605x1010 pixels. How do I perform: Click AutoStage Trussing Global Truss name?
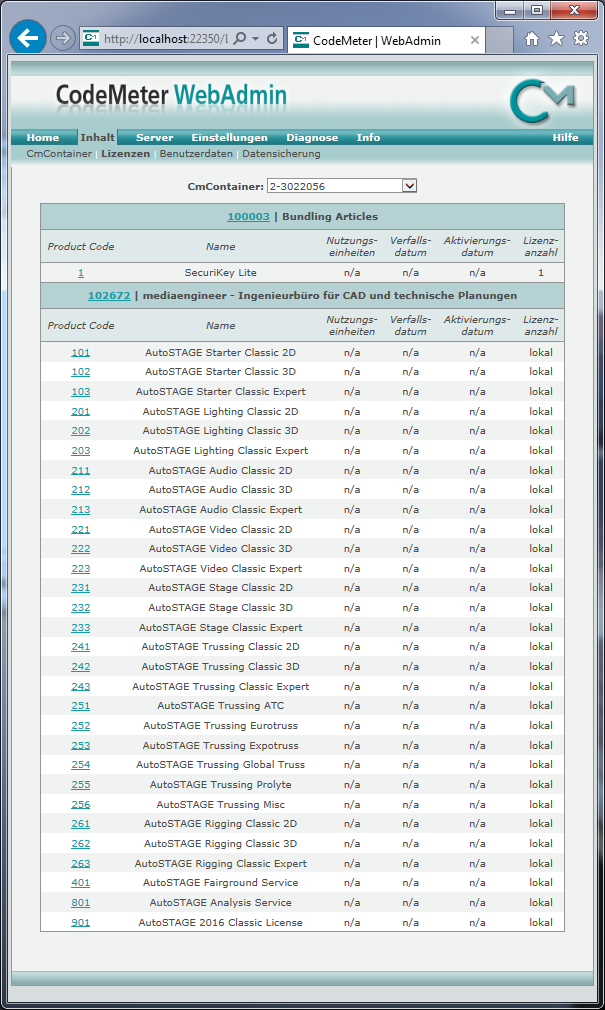coord(220,765)
